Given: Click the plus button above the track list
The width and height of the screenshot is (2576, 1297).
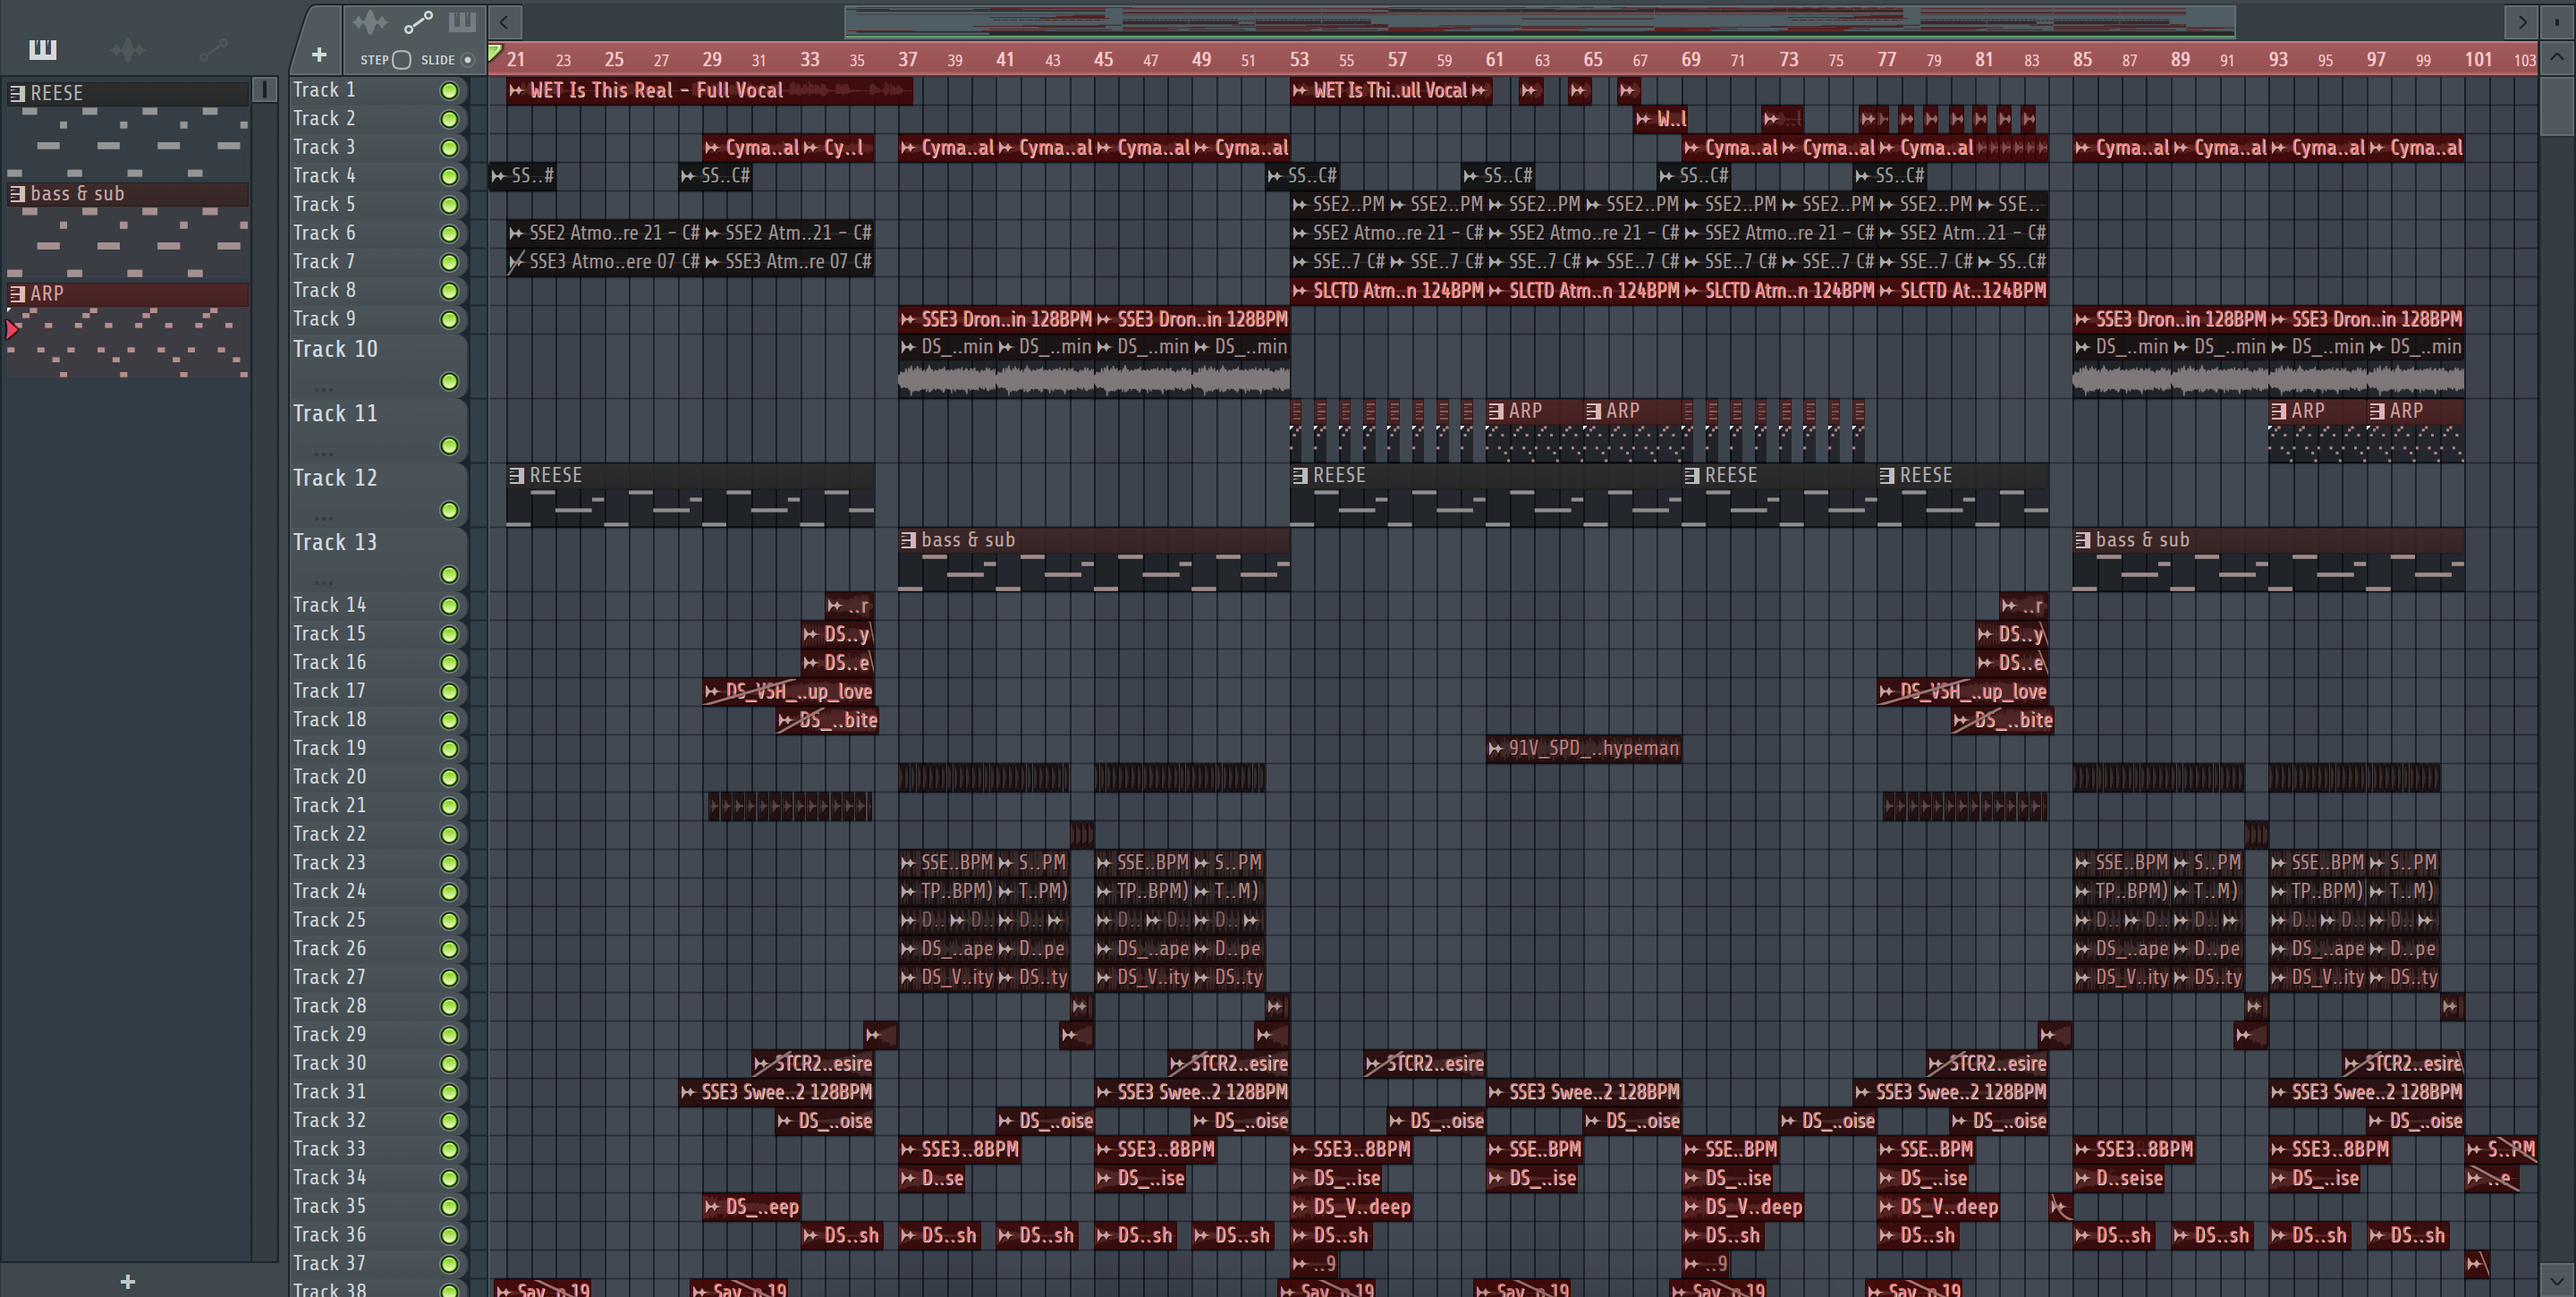Looking at the screenshot, I should coord(319,55).
